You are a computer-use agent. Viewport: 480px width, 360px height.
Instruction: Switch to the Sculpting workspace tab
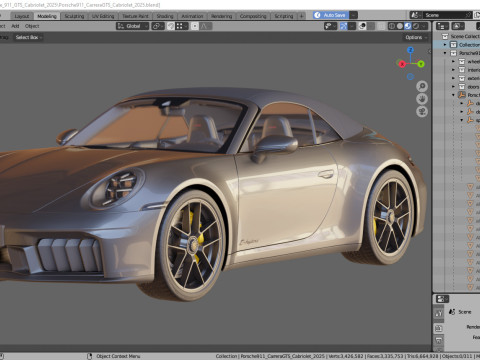coord(74,16)
